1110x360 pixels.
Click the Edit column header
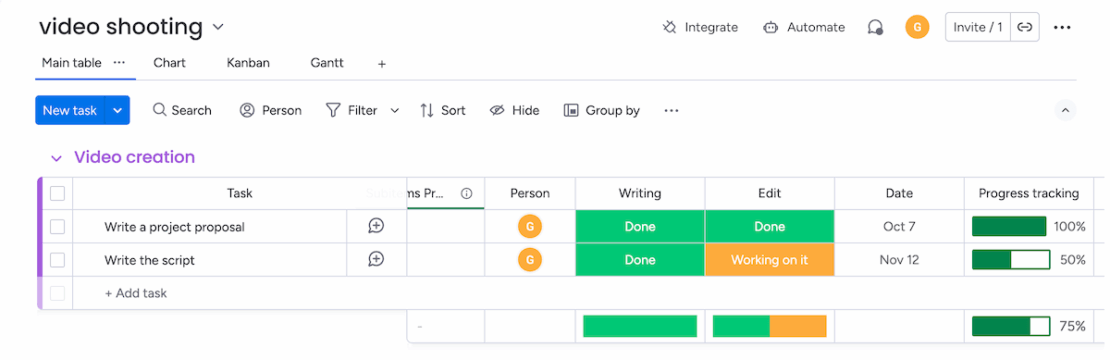[769, 193]
